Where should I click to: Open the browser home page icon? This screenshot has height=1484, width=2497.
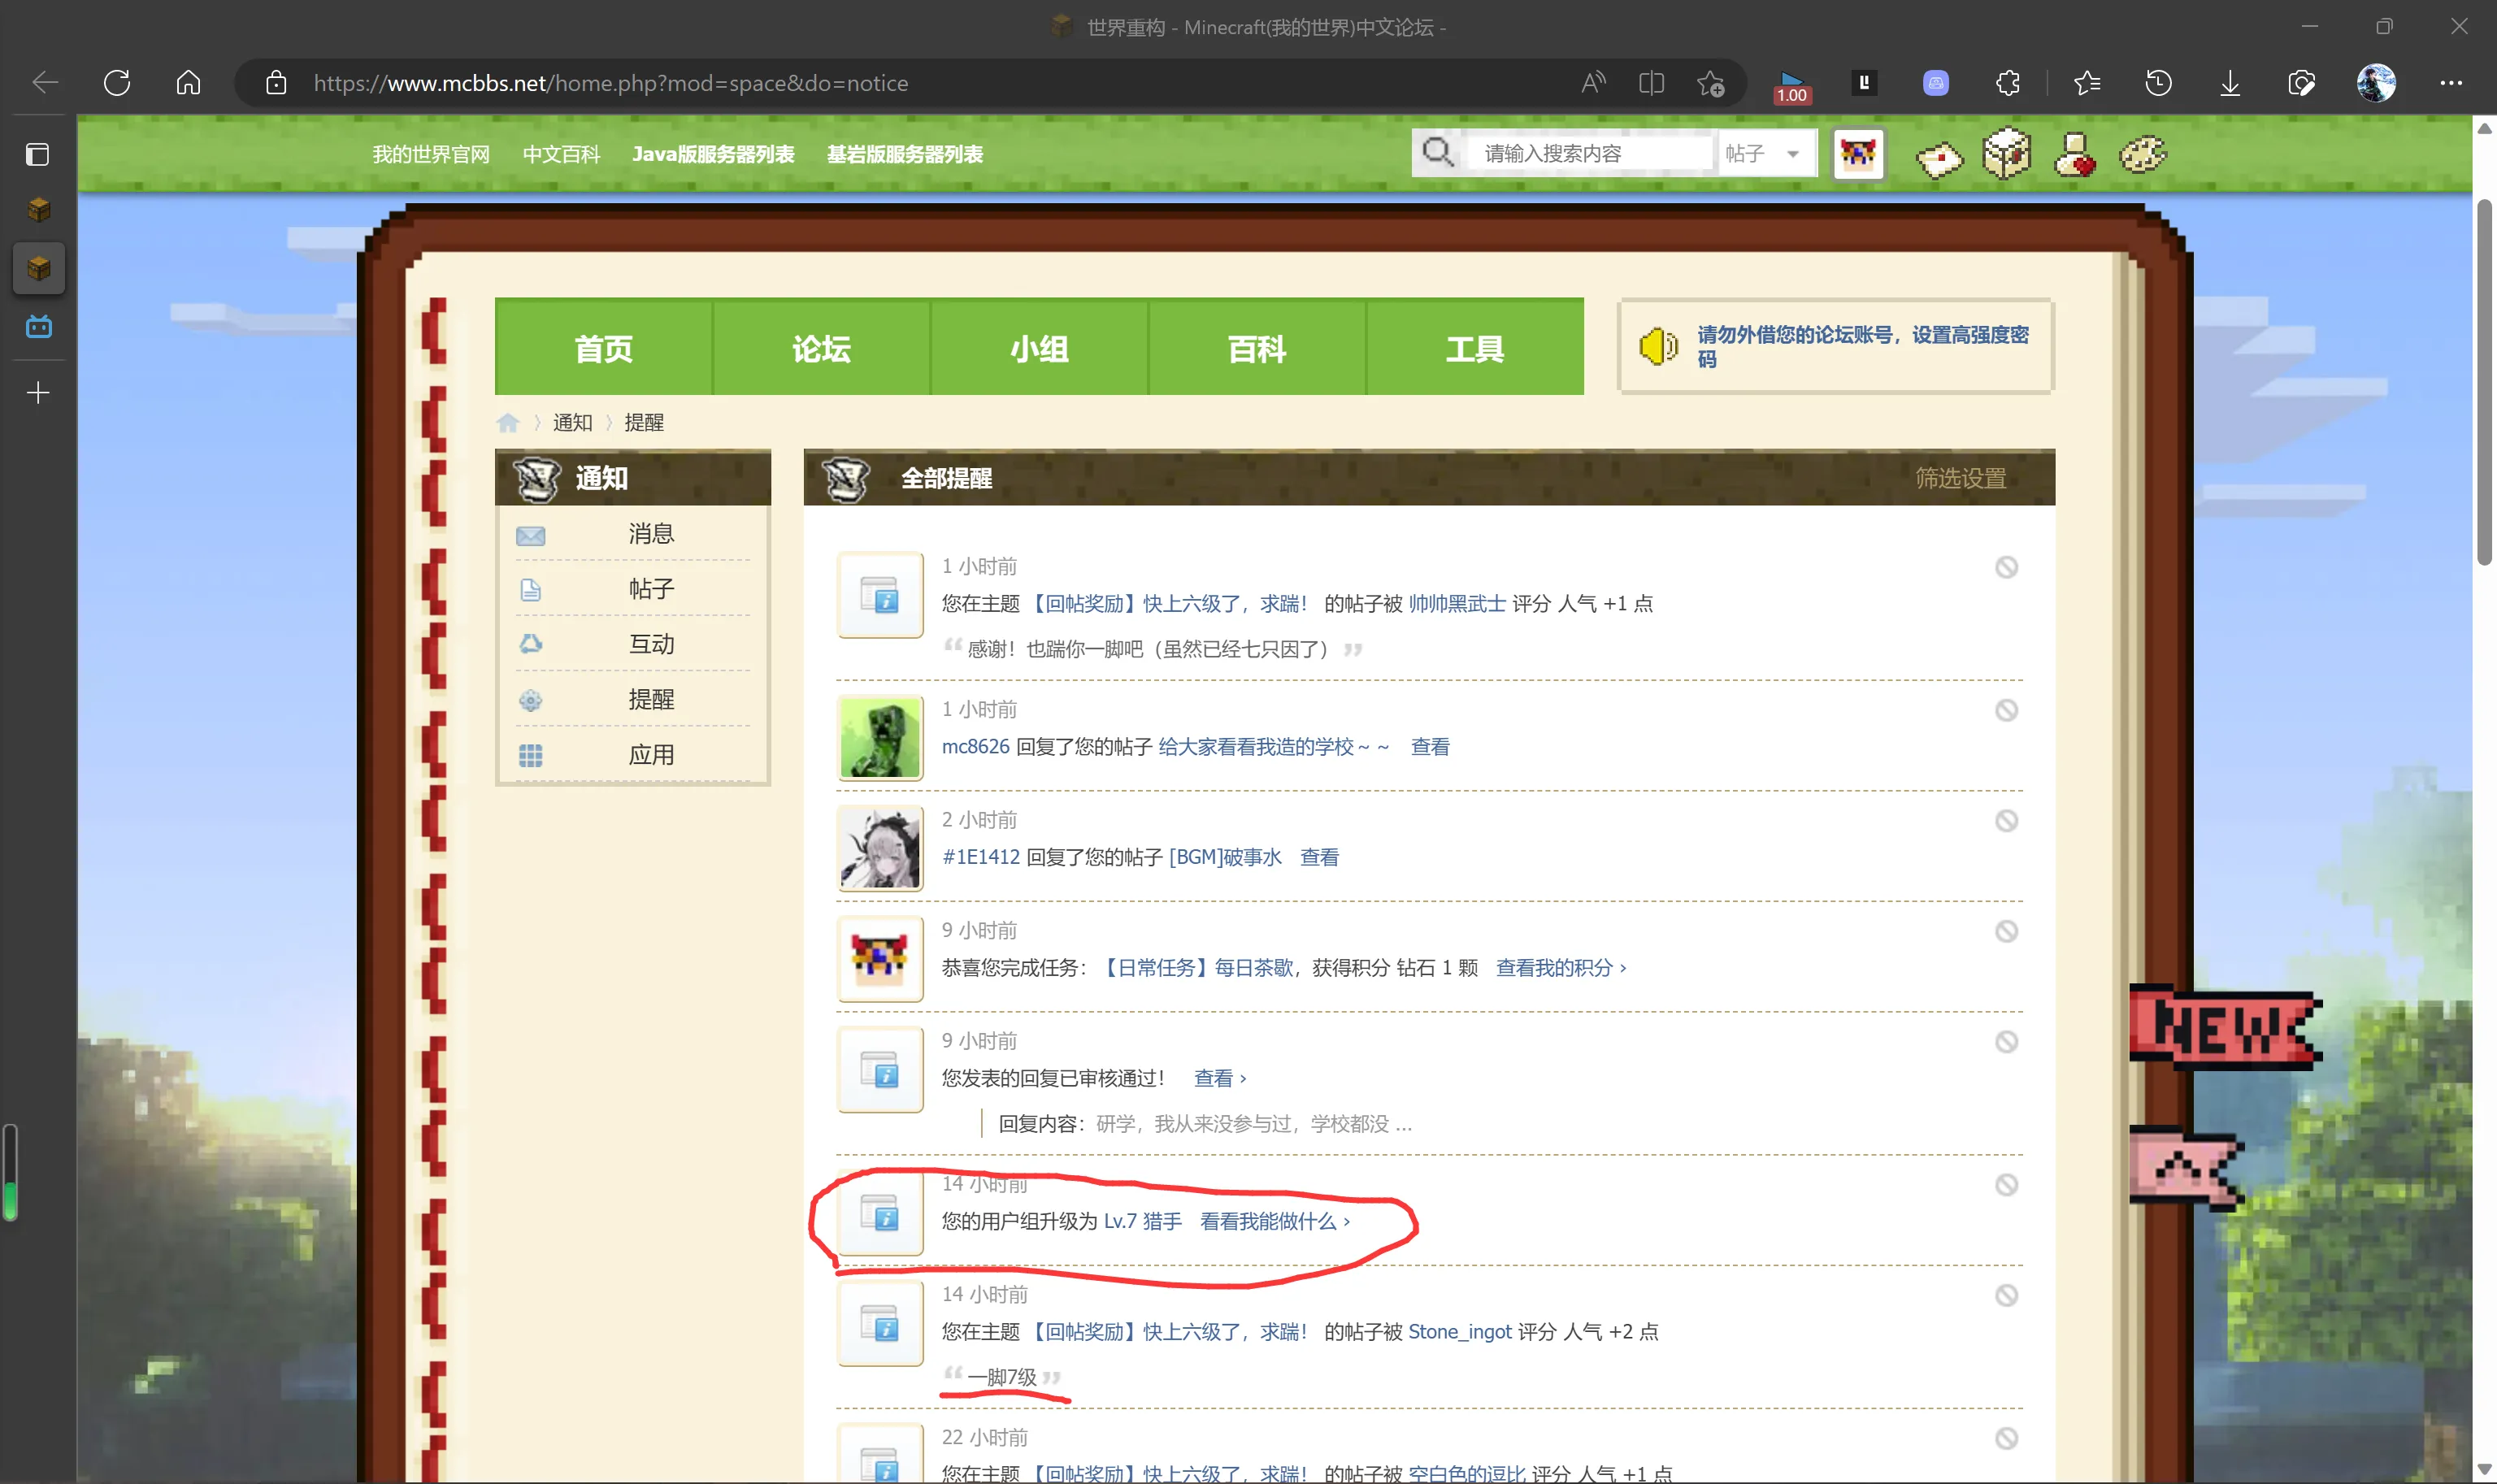pyautogui.click(x=189, y=83)
